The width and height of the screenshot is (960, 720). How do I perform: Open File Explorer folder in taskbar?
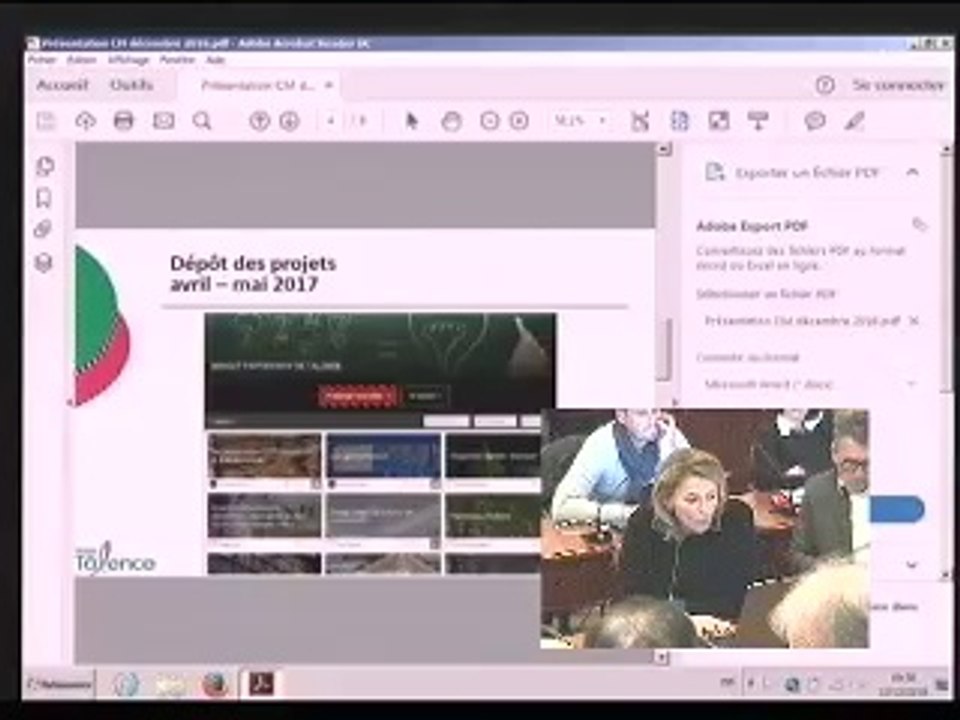(x=171, y=685)
